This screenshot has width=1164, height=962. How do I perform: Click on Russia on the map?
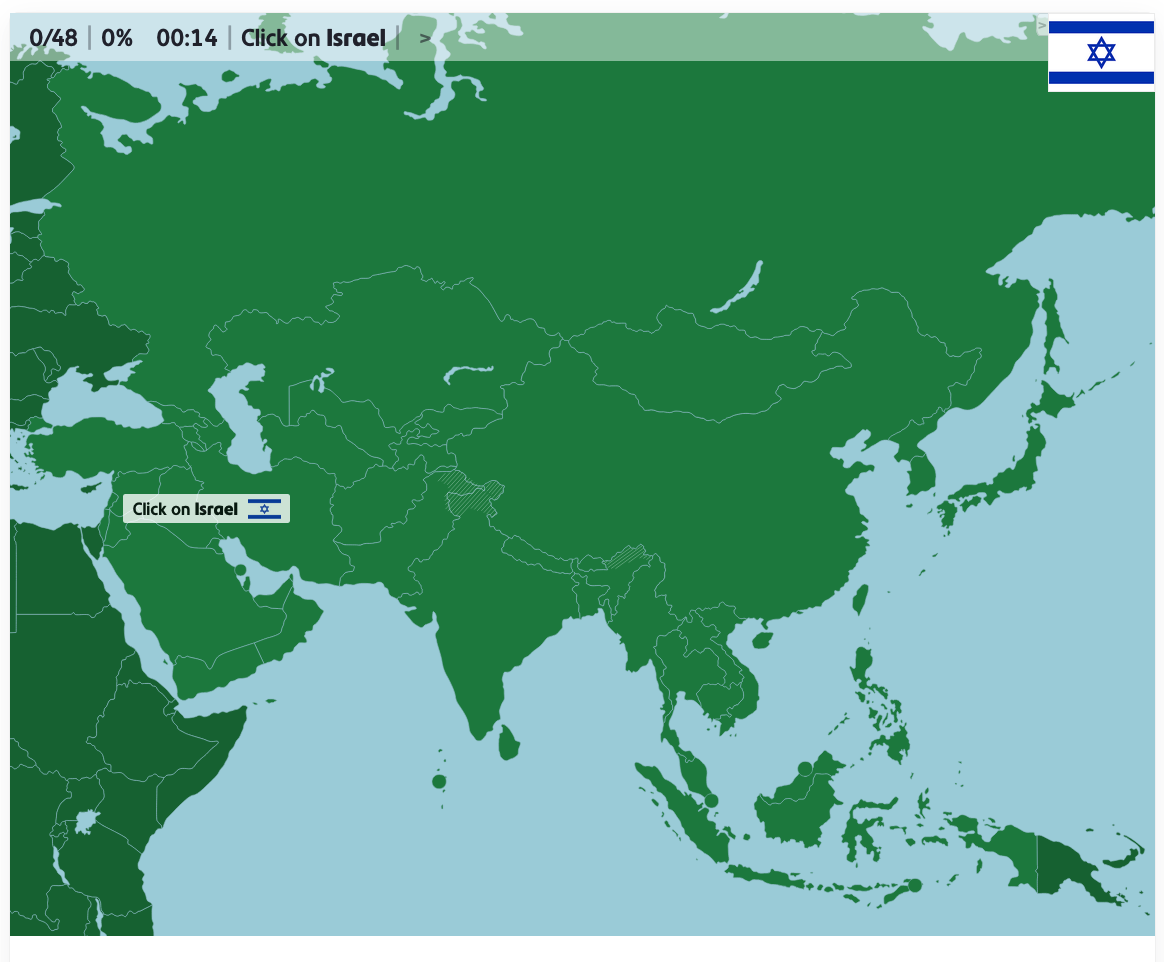(x=564, y=193)
